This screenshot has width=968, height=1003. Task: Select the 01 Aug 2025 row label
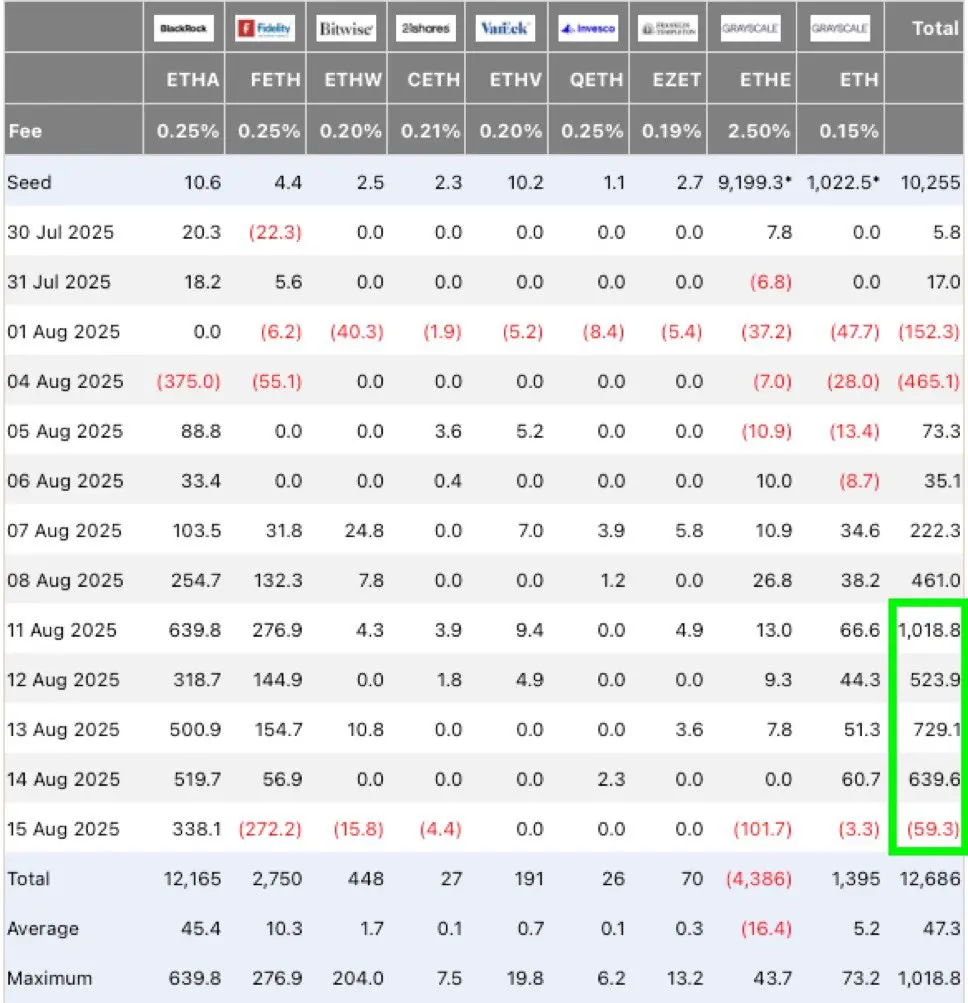[63, 331]
